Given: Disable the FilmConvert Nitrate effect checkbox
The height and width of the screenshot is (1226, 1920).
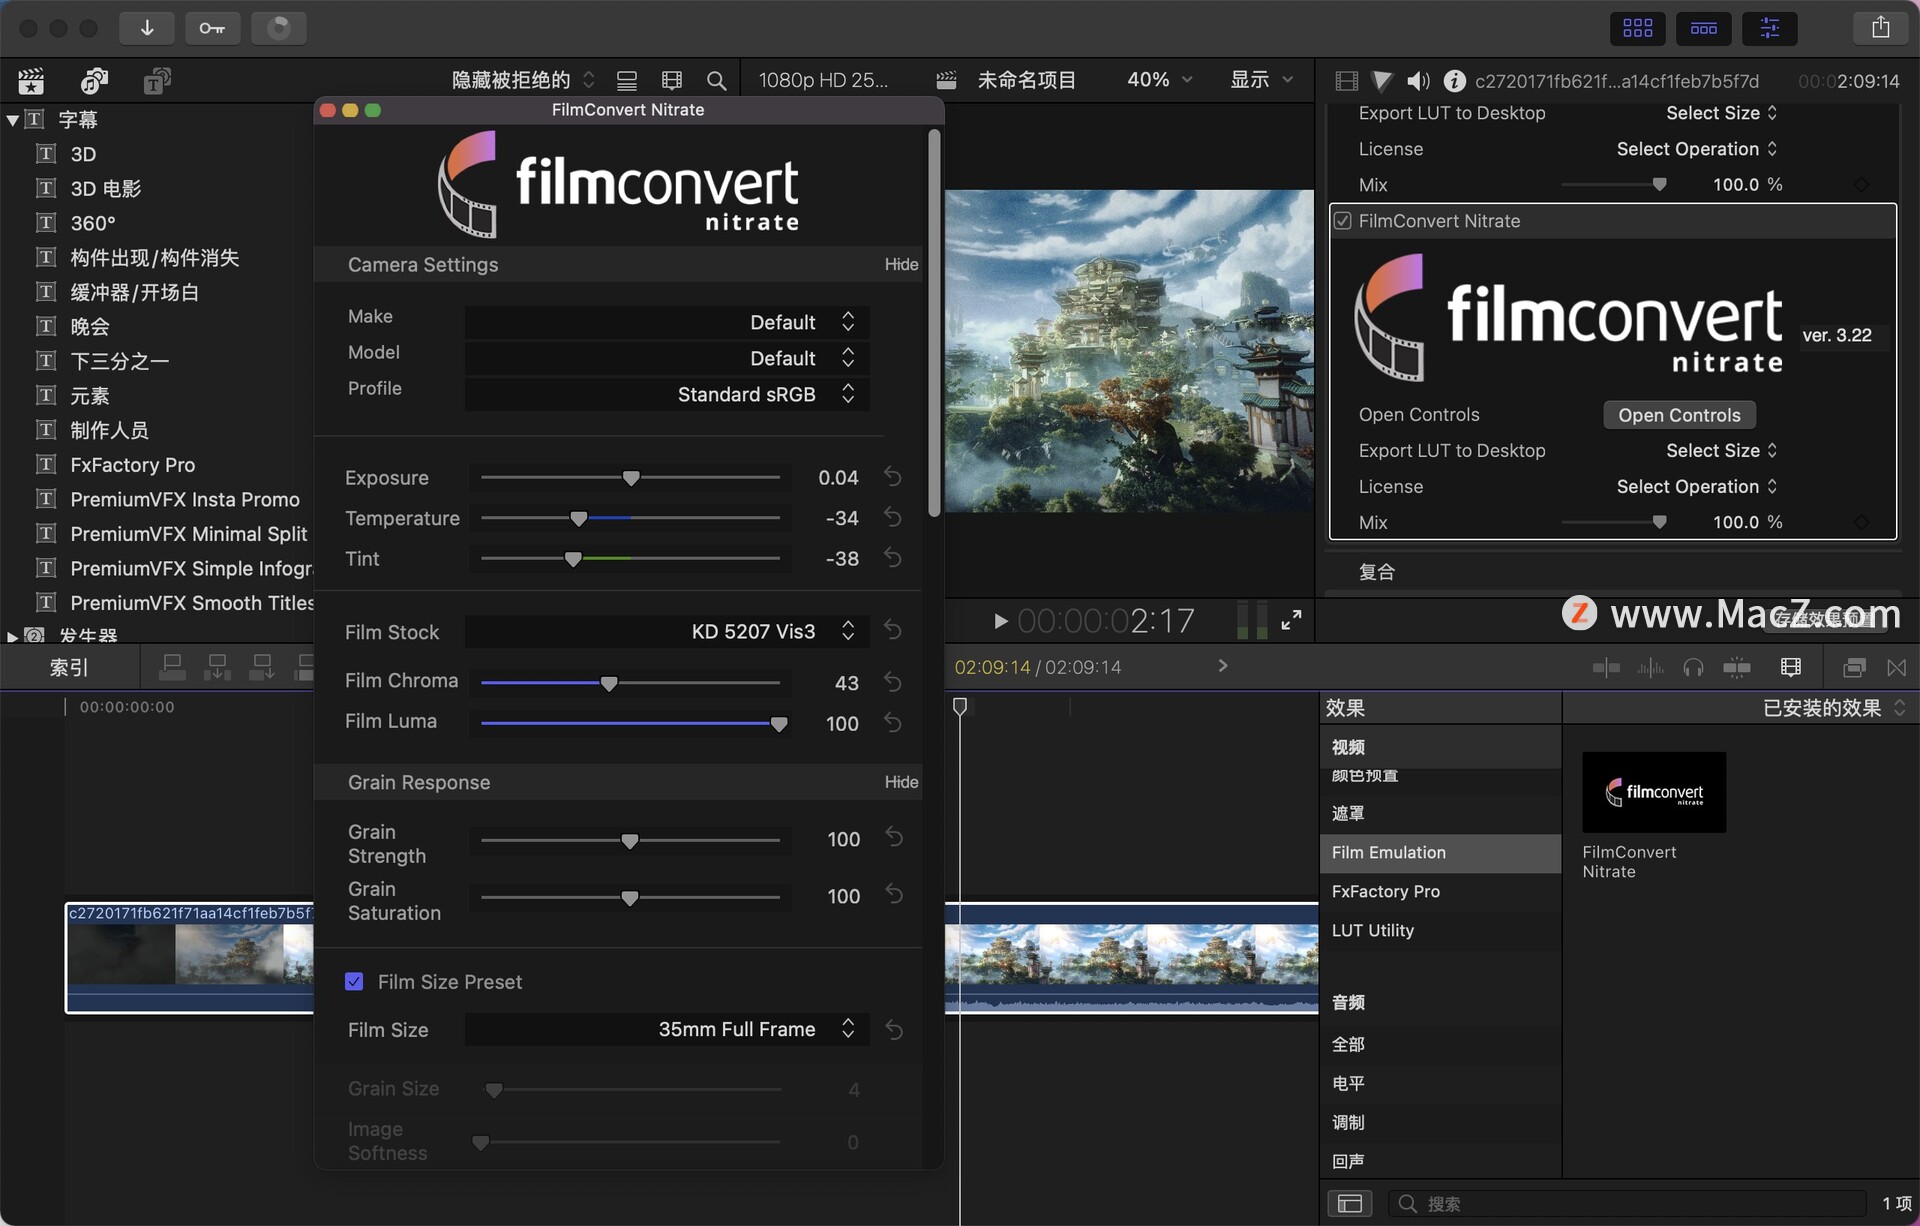Looking at the screenshot, I should pyautogui.click(x=1343, y=221).
